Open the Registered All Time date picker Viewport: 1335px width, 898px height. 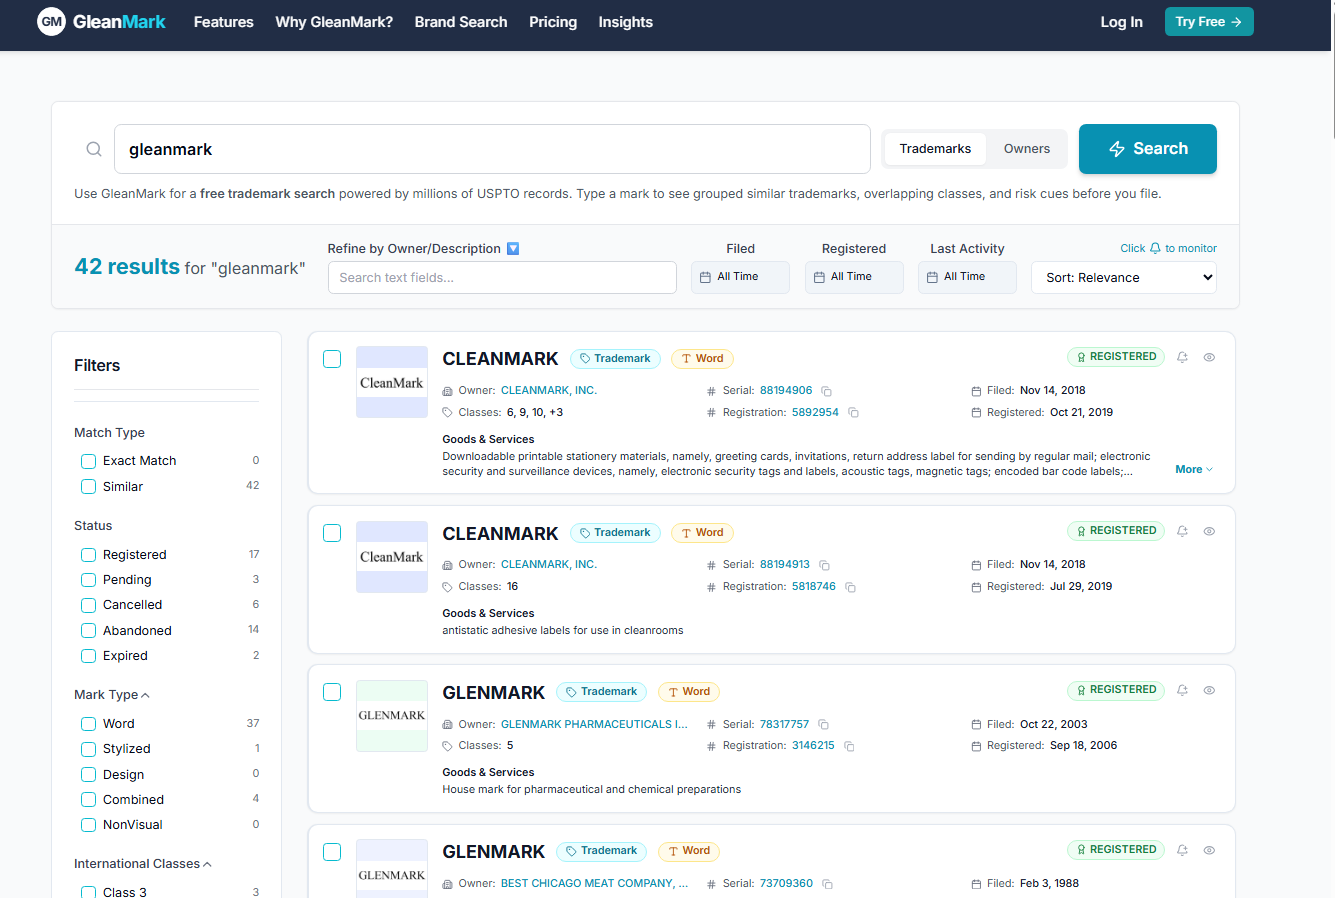click(854, 277)
